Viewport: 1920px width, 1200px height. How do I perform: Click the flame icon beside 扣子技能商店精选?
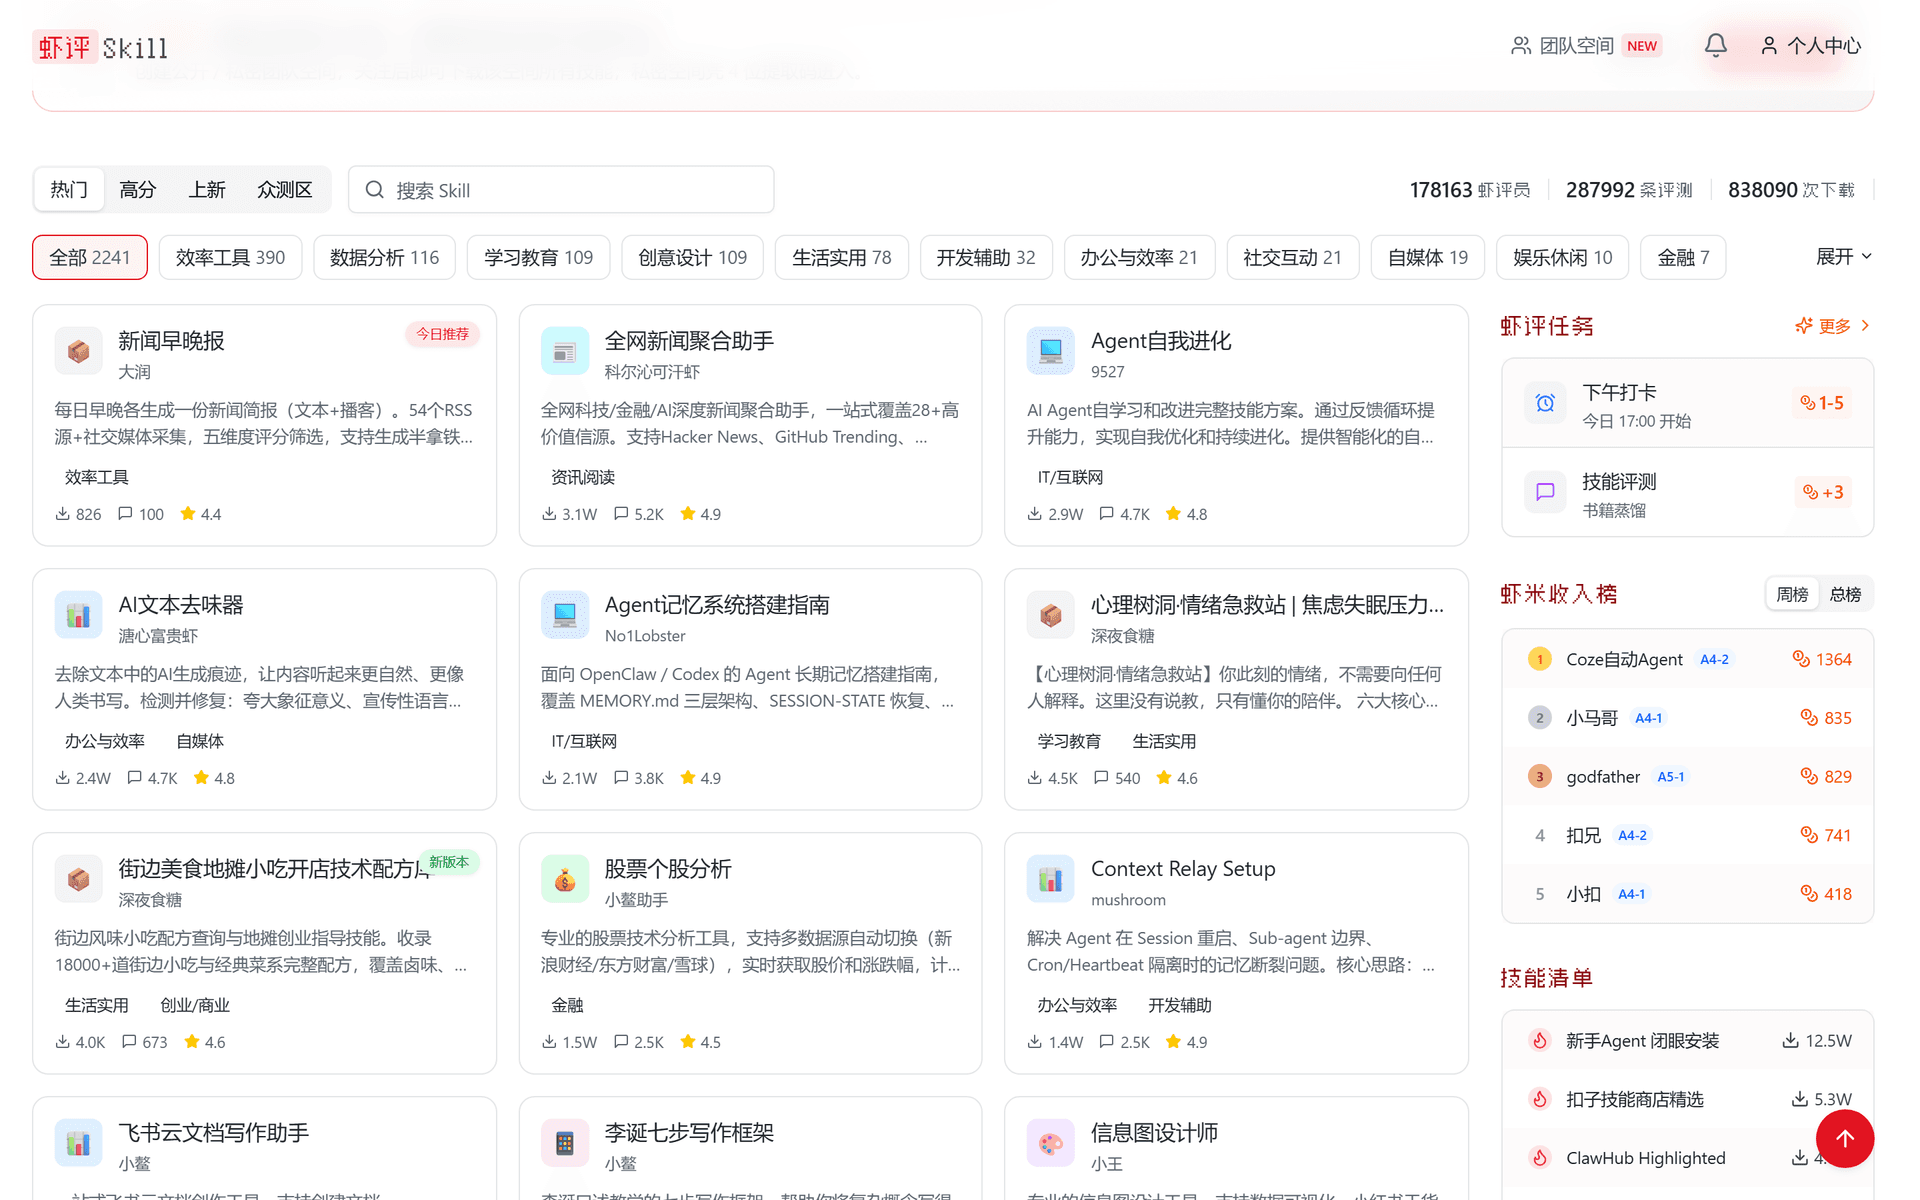point(1540,1099)
